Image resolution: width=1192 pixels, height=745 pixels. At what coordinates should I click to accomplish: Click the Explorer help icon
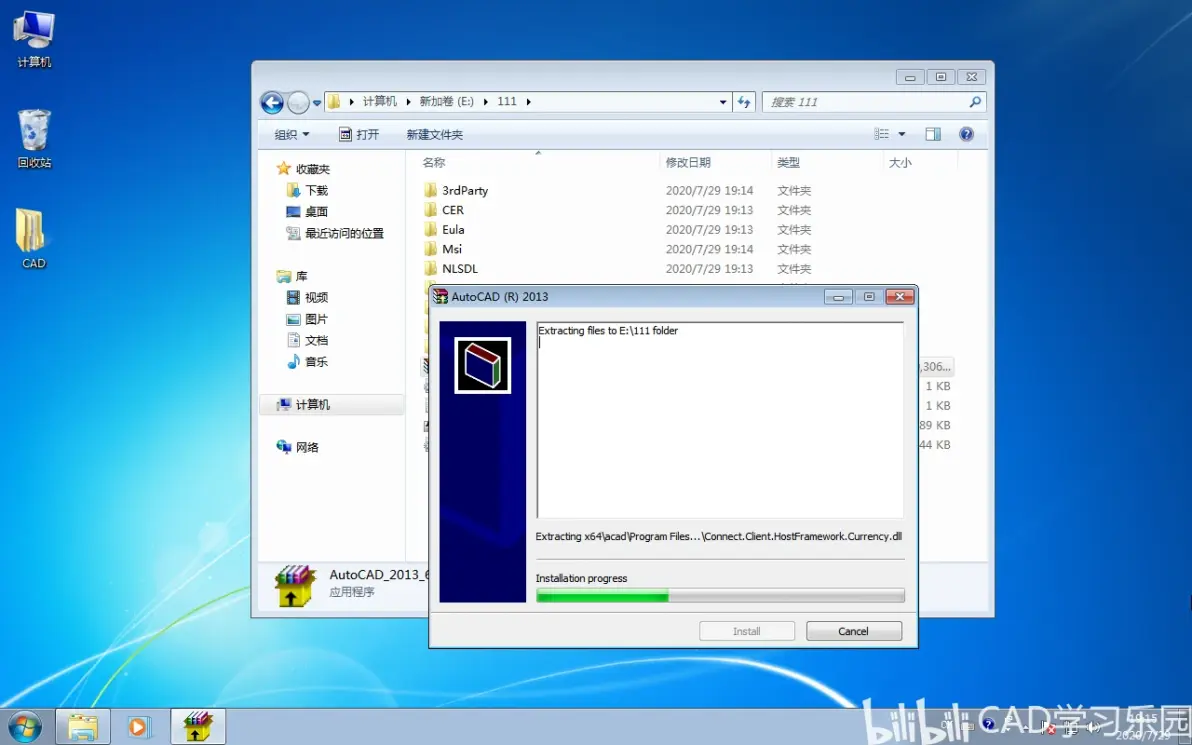click(966, 134)
